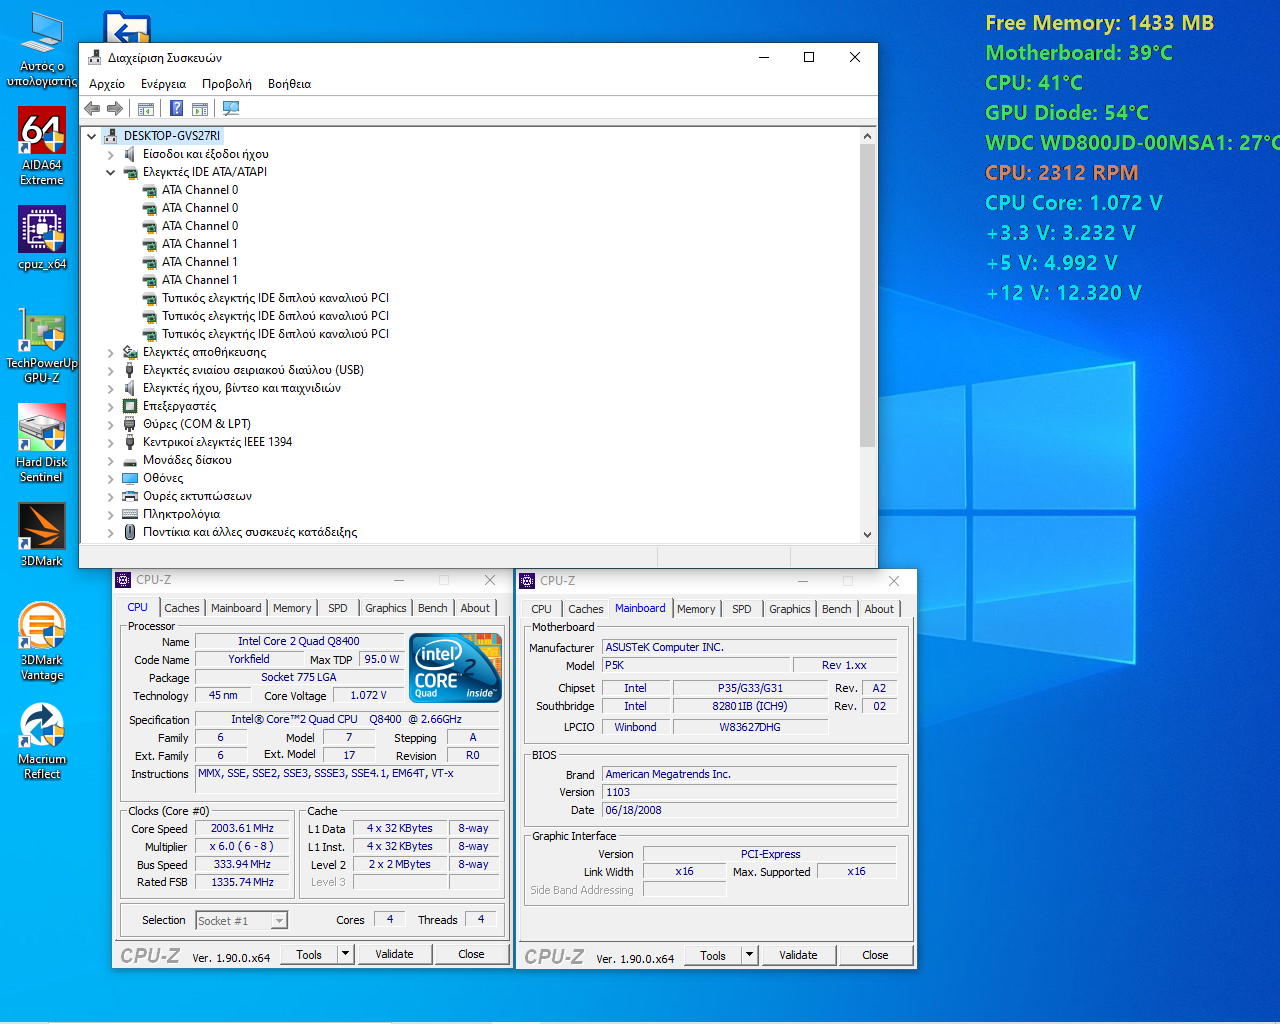Open Help via the blue question-mark icon
The height and width of the screenshot is (1024, 1280).
tap(176, 108)
